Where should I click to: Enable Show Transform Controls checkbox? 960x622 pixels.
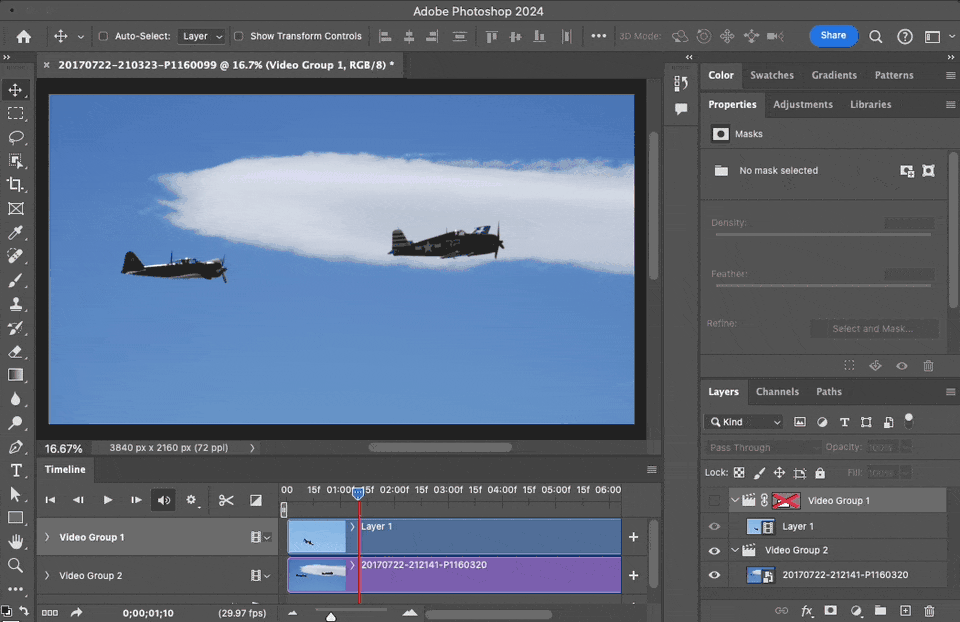pyautogui.click(x=238, y=36)
